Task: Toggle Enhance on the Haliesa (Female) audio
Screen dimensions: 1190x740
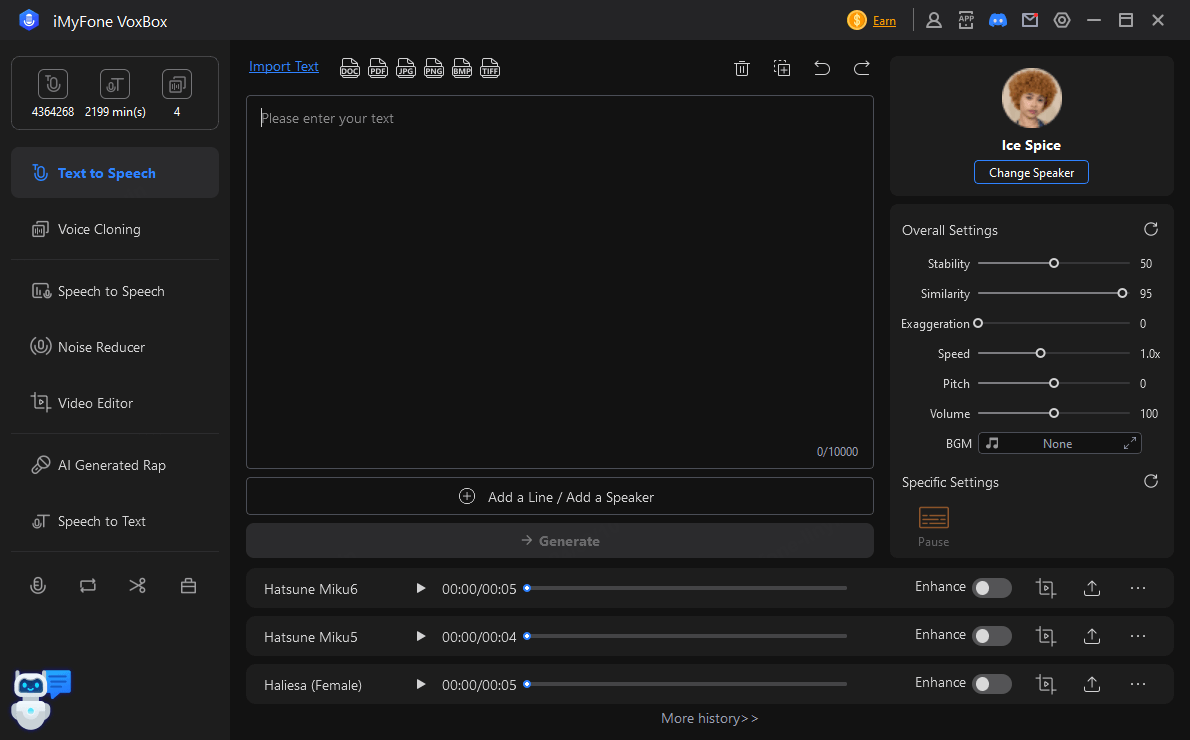Action: coord(992,684)
